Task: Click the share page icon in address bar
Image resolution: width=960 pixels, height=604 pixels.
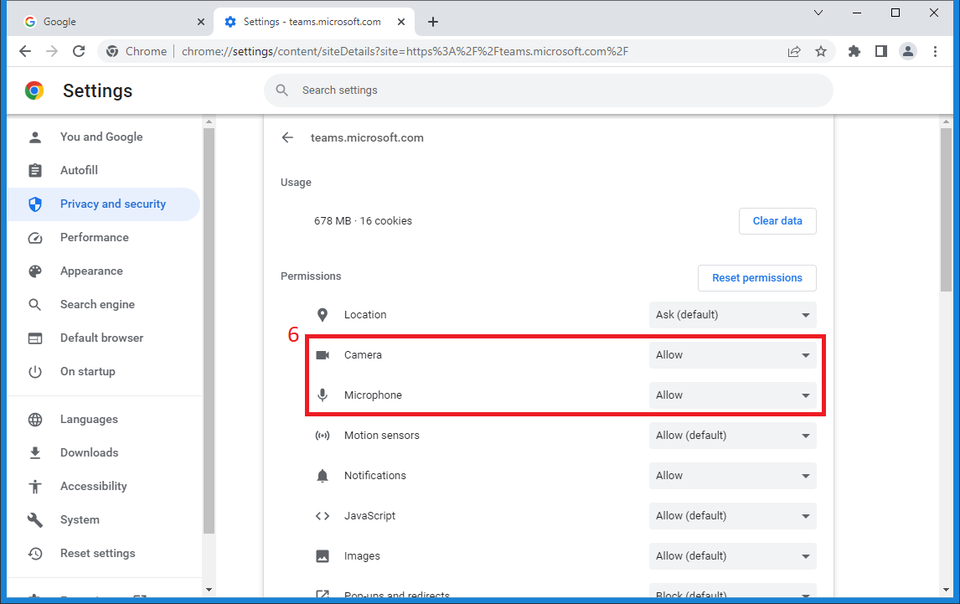Action: click(794, 51)
